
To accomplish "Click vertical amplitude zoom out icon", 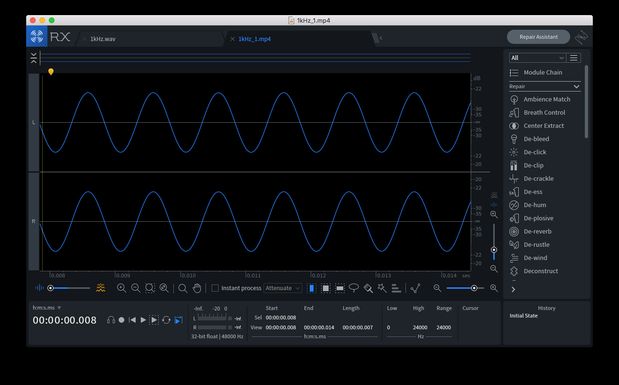I will (x=494, y=269).
